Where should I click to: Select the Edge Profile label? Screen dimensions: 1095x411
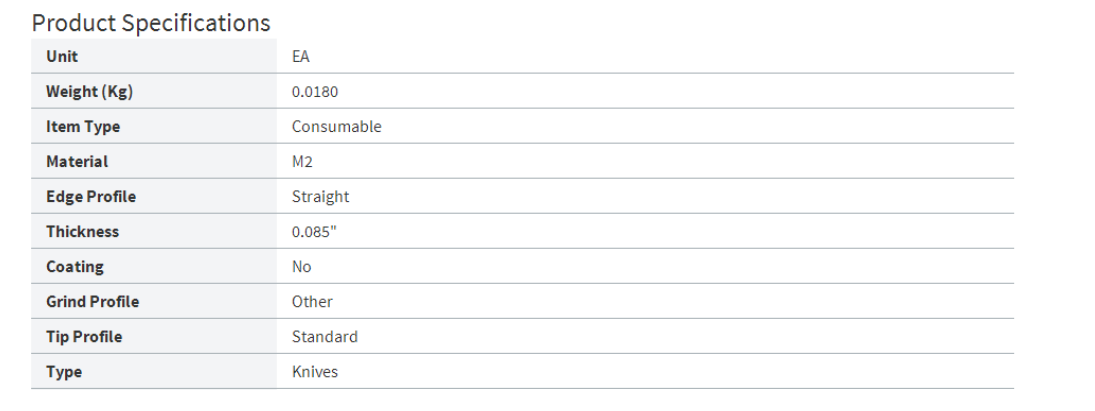[x=91, y=197]
